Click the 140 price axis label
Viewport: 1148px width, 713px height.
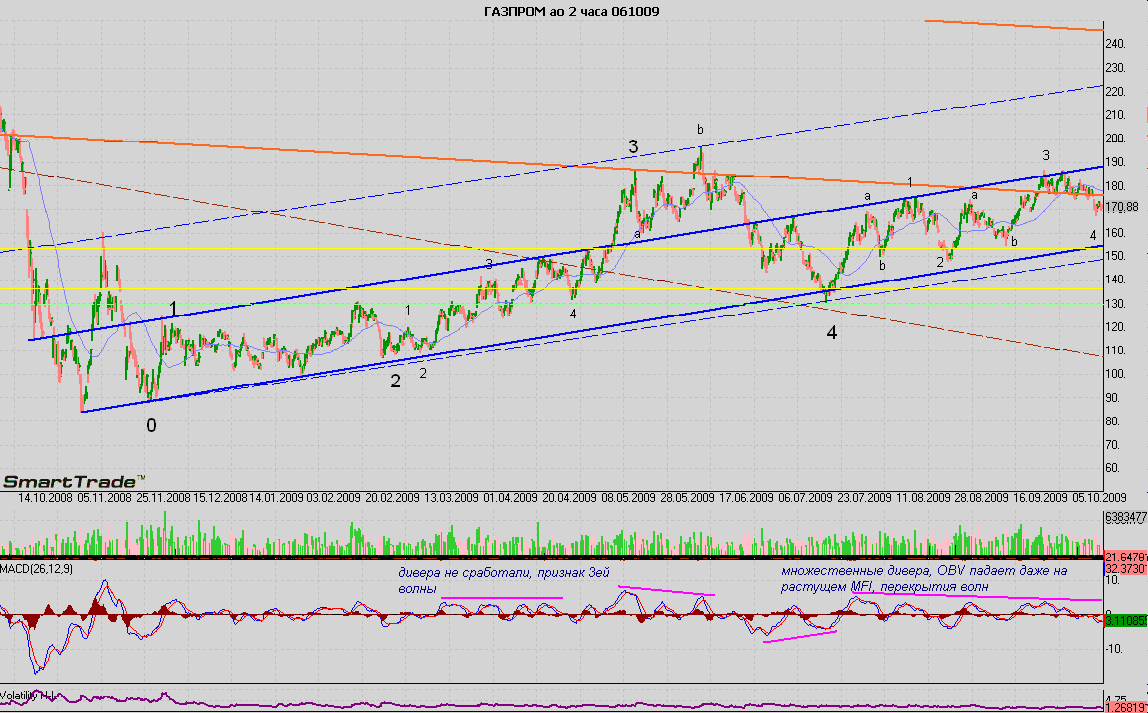click(x=1116, y=280)
